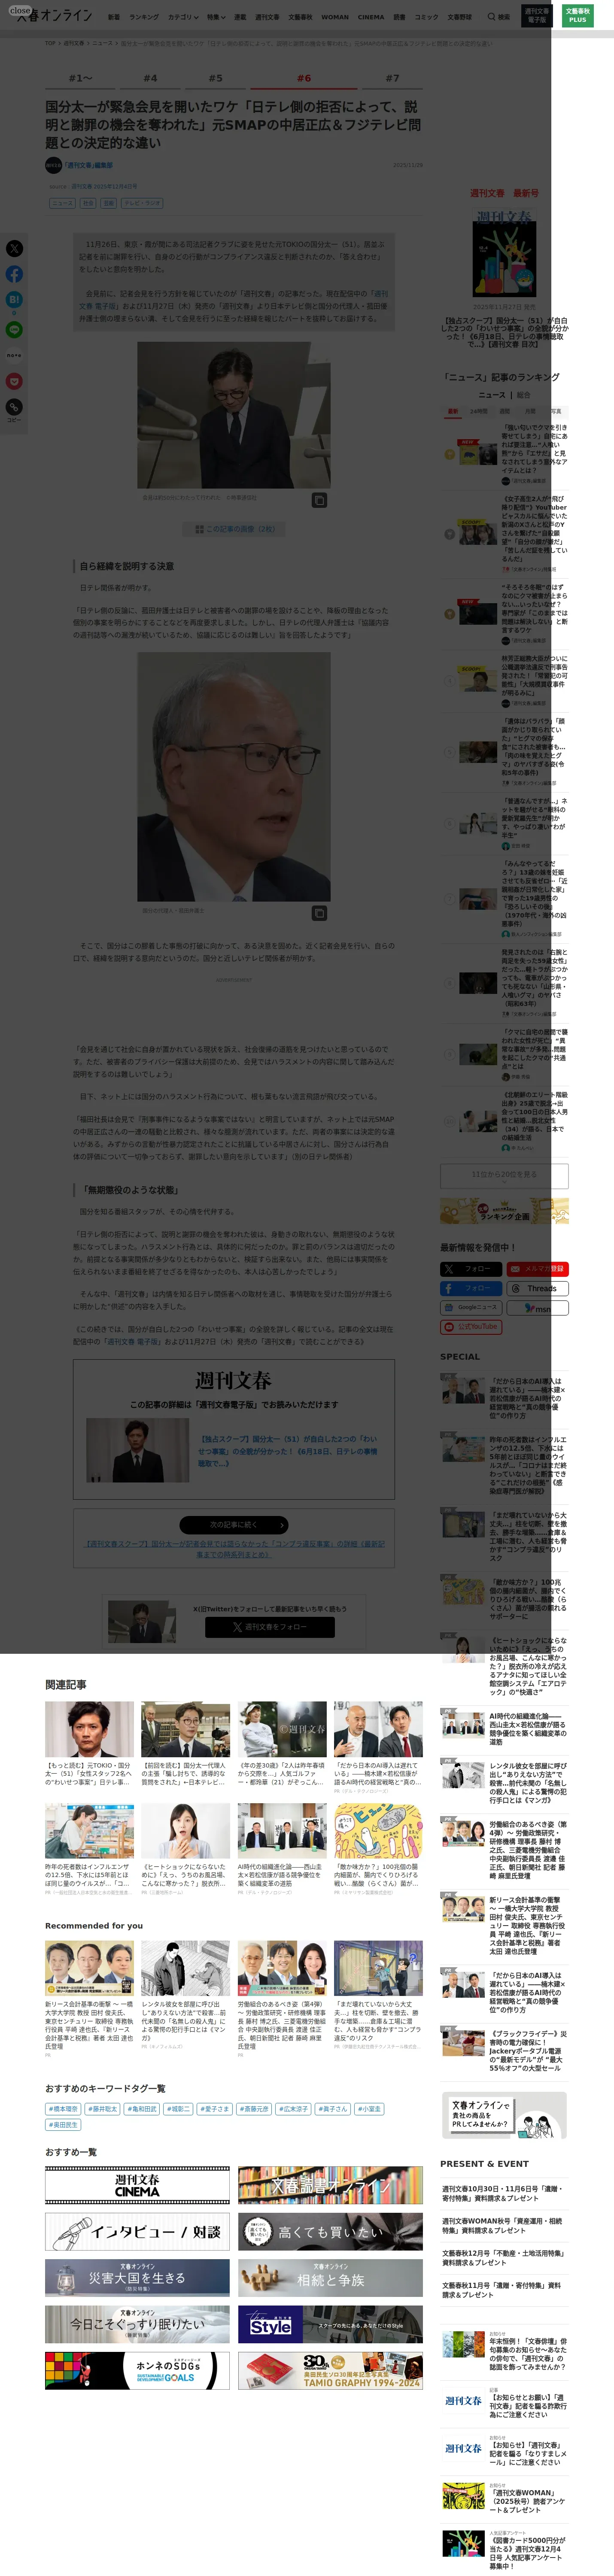Screen dimensions: 614x2576
Task: Go to article page #1〜
Action: (x=80, y=78)
